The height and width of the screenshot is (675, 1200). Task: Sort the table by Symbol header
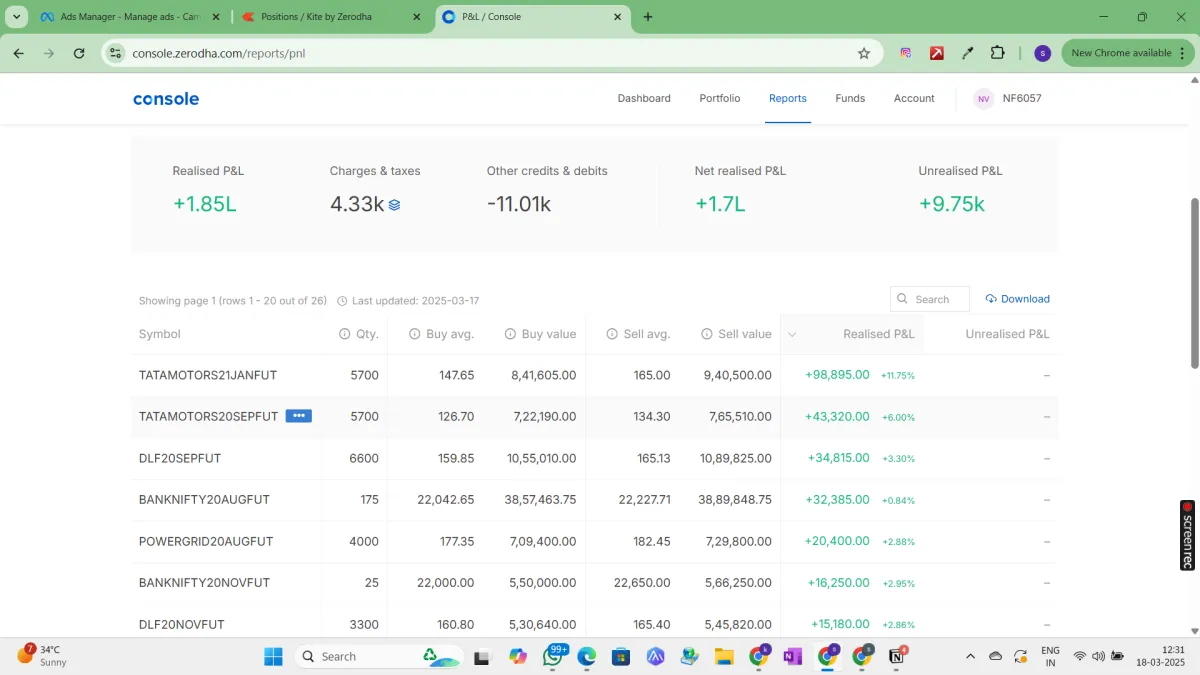click(160, 334)
